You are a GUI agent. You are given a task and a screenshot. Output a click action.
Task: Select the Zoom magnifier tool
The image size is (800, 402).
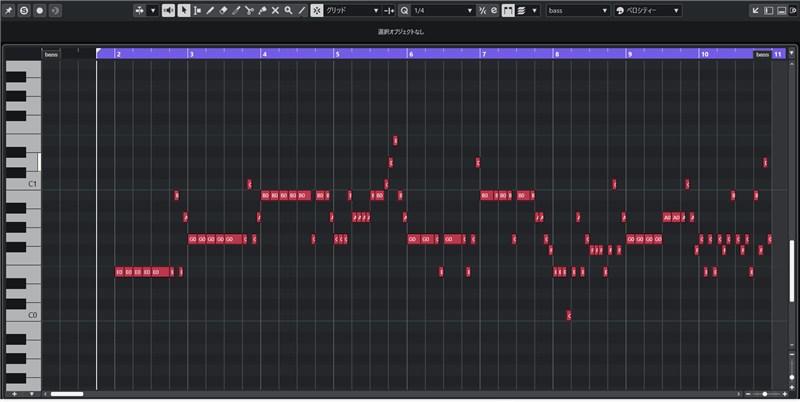(x=288, y=10)
